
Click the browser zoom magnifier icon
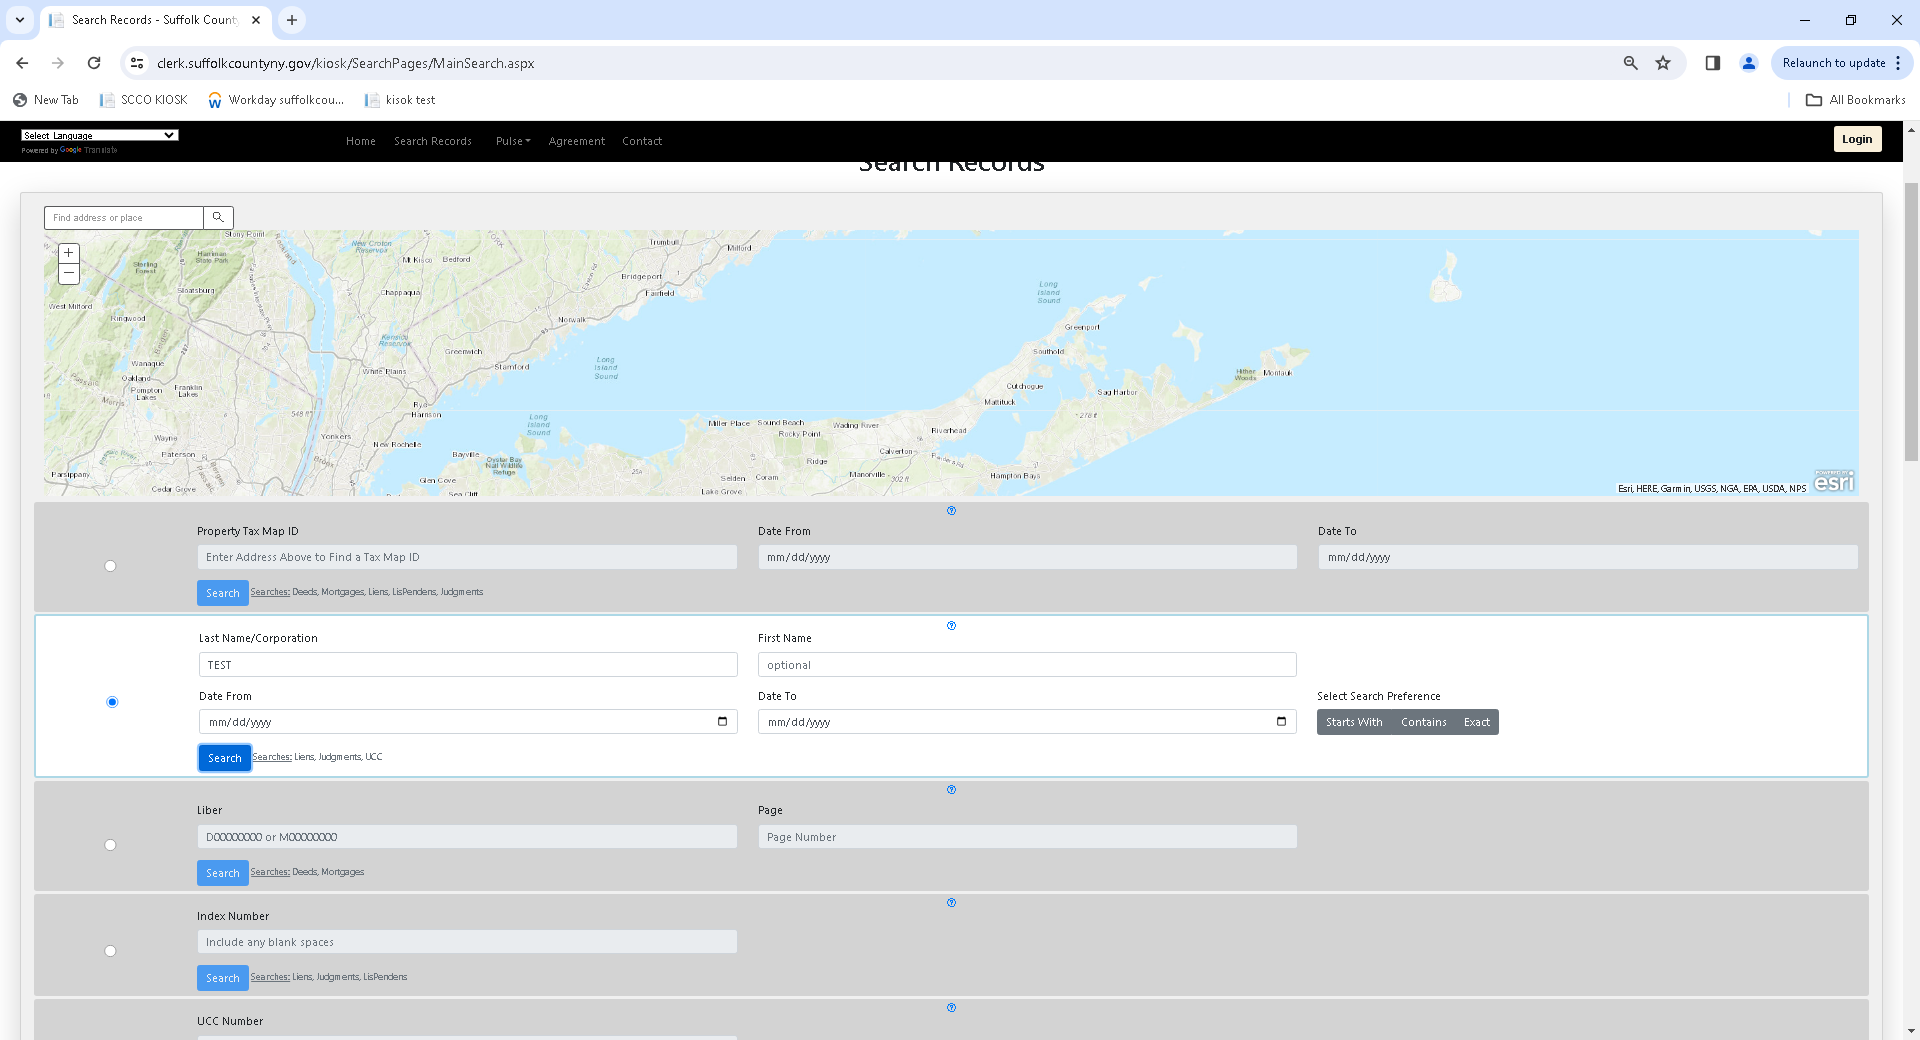coord(1631,63)
